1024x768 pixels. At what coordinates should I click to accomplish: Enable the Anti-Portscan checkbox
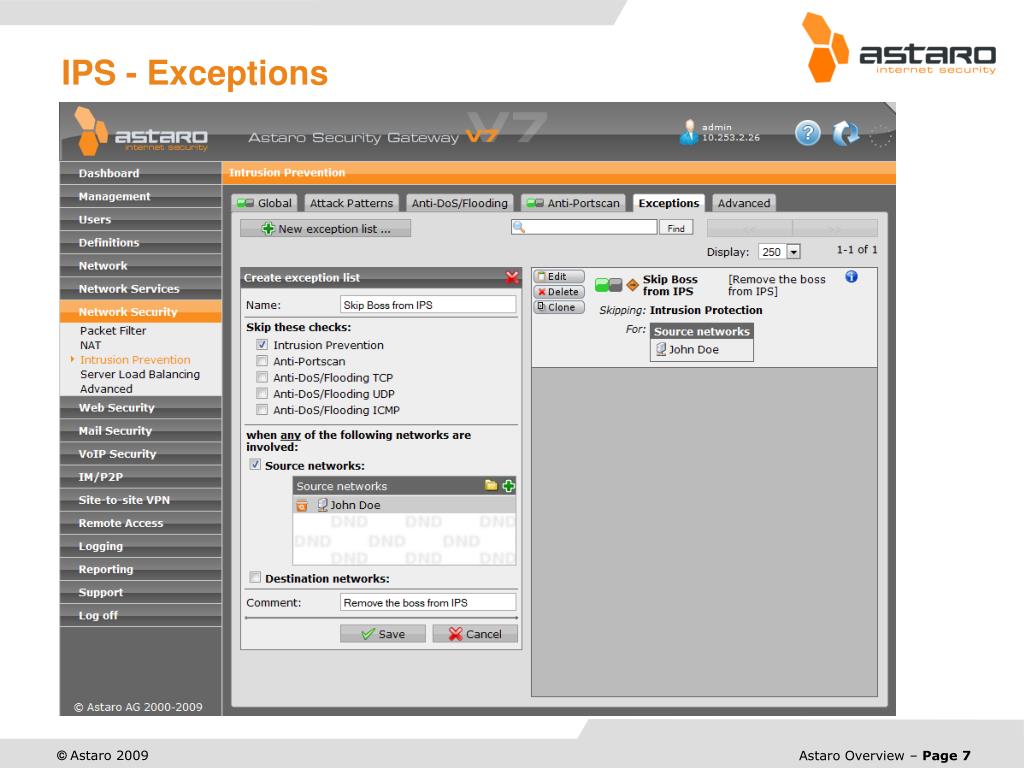point(262,360)
